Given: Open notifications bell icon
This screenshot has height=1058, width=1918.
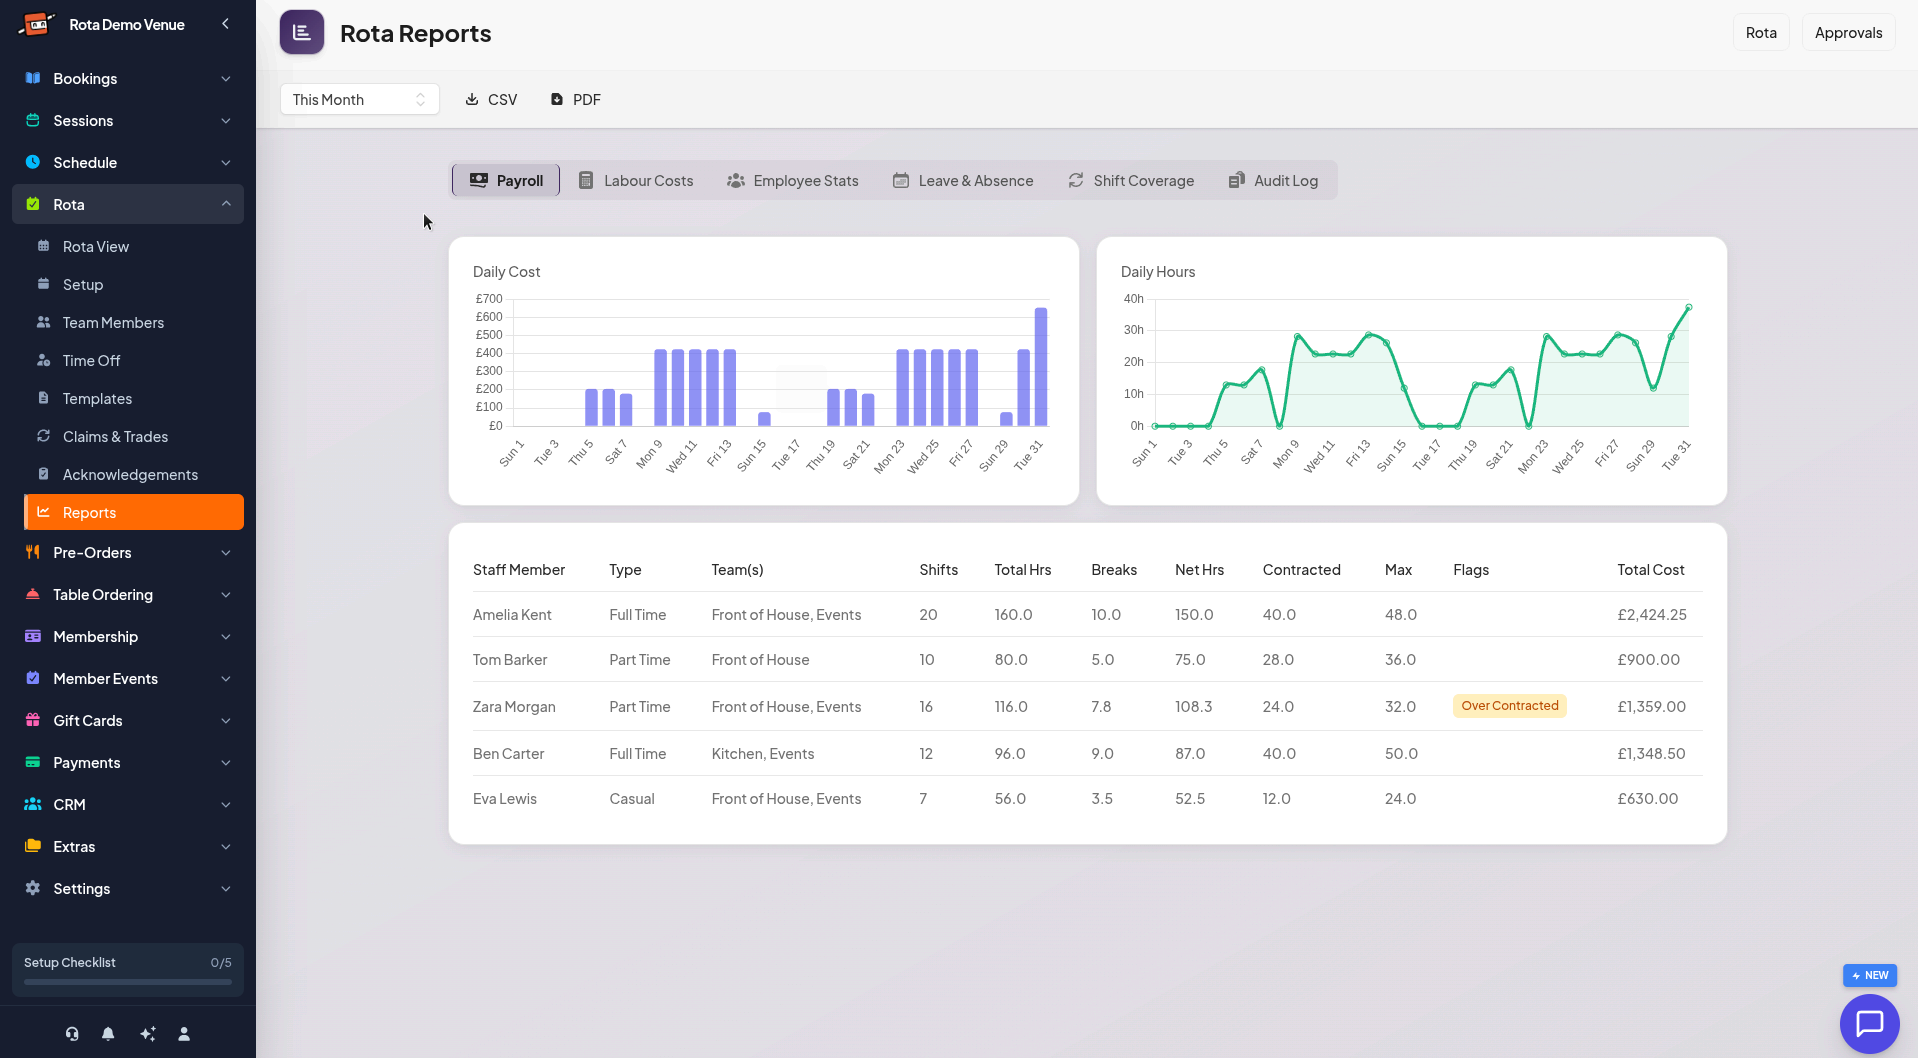Looking at the screenshot, I should click(108, 1034).
